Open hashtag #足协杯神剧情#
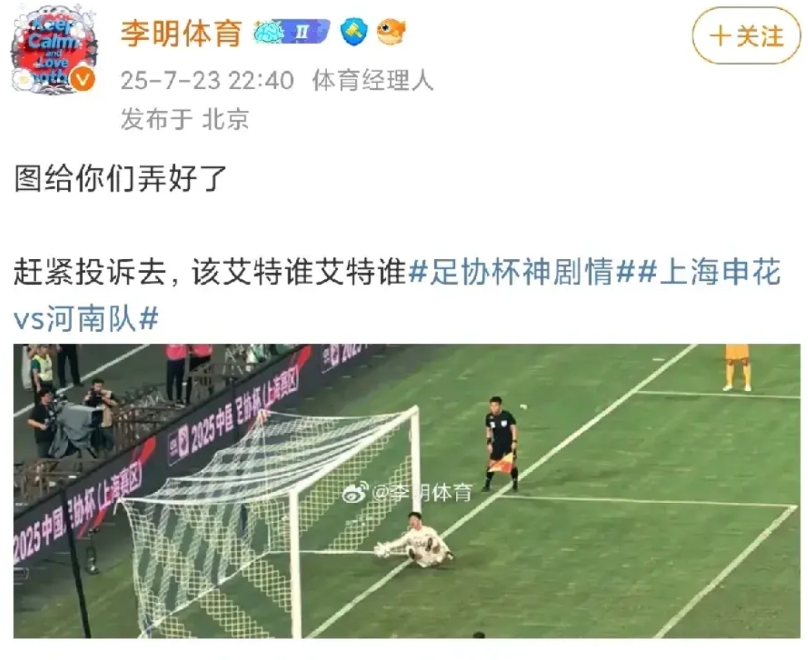The image size is (808, 660). click(x=522, y=272)
